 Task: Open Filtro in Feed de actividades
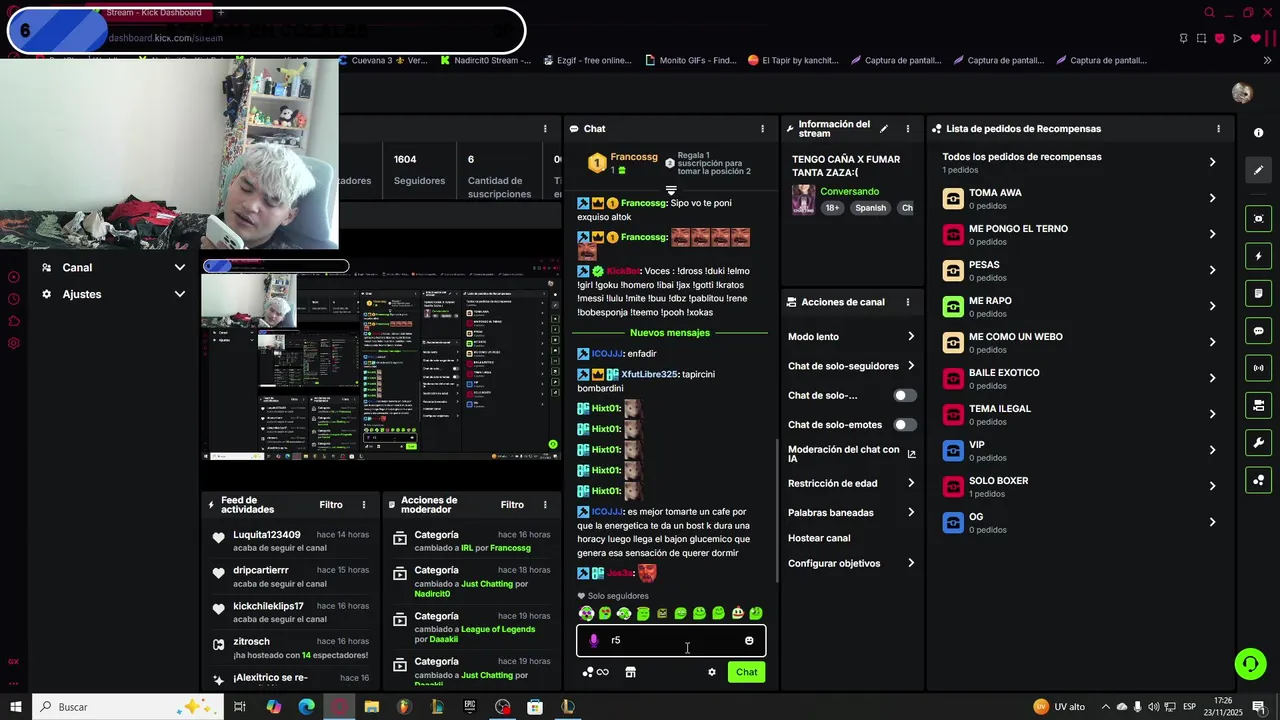click(331, 505)
